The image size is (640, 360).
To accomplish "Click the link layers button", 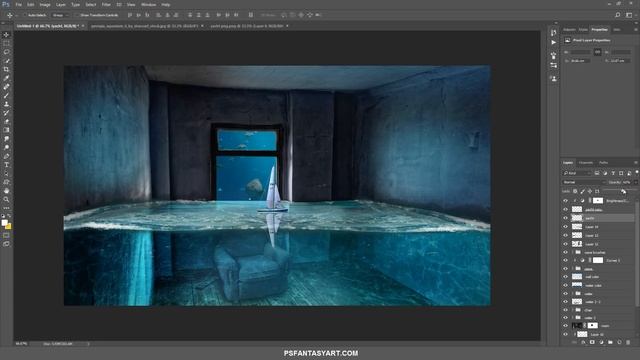I will [574, 342].
